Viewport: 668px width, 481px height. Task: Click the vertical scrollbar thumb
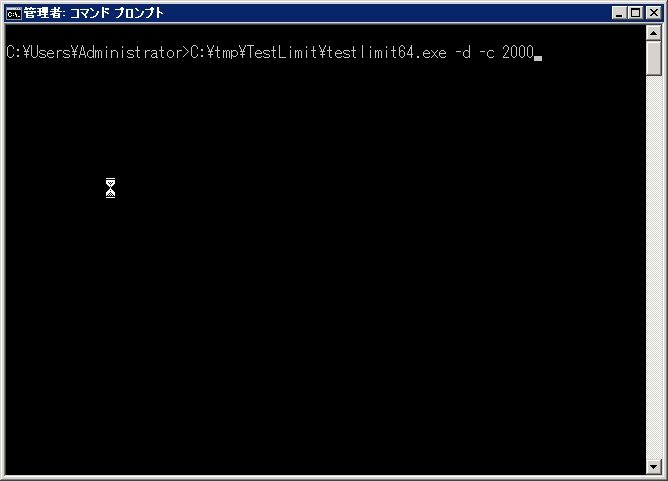[654, 58]
